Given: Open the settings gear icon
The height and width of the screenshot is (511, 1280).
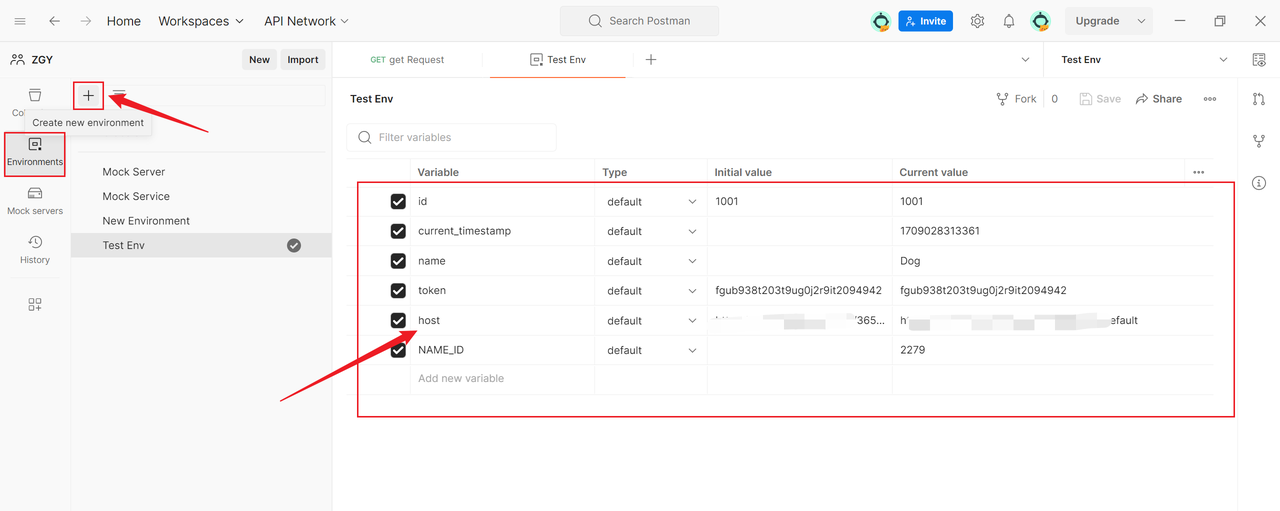Looking at the screenshot, I should coord(977,21).
